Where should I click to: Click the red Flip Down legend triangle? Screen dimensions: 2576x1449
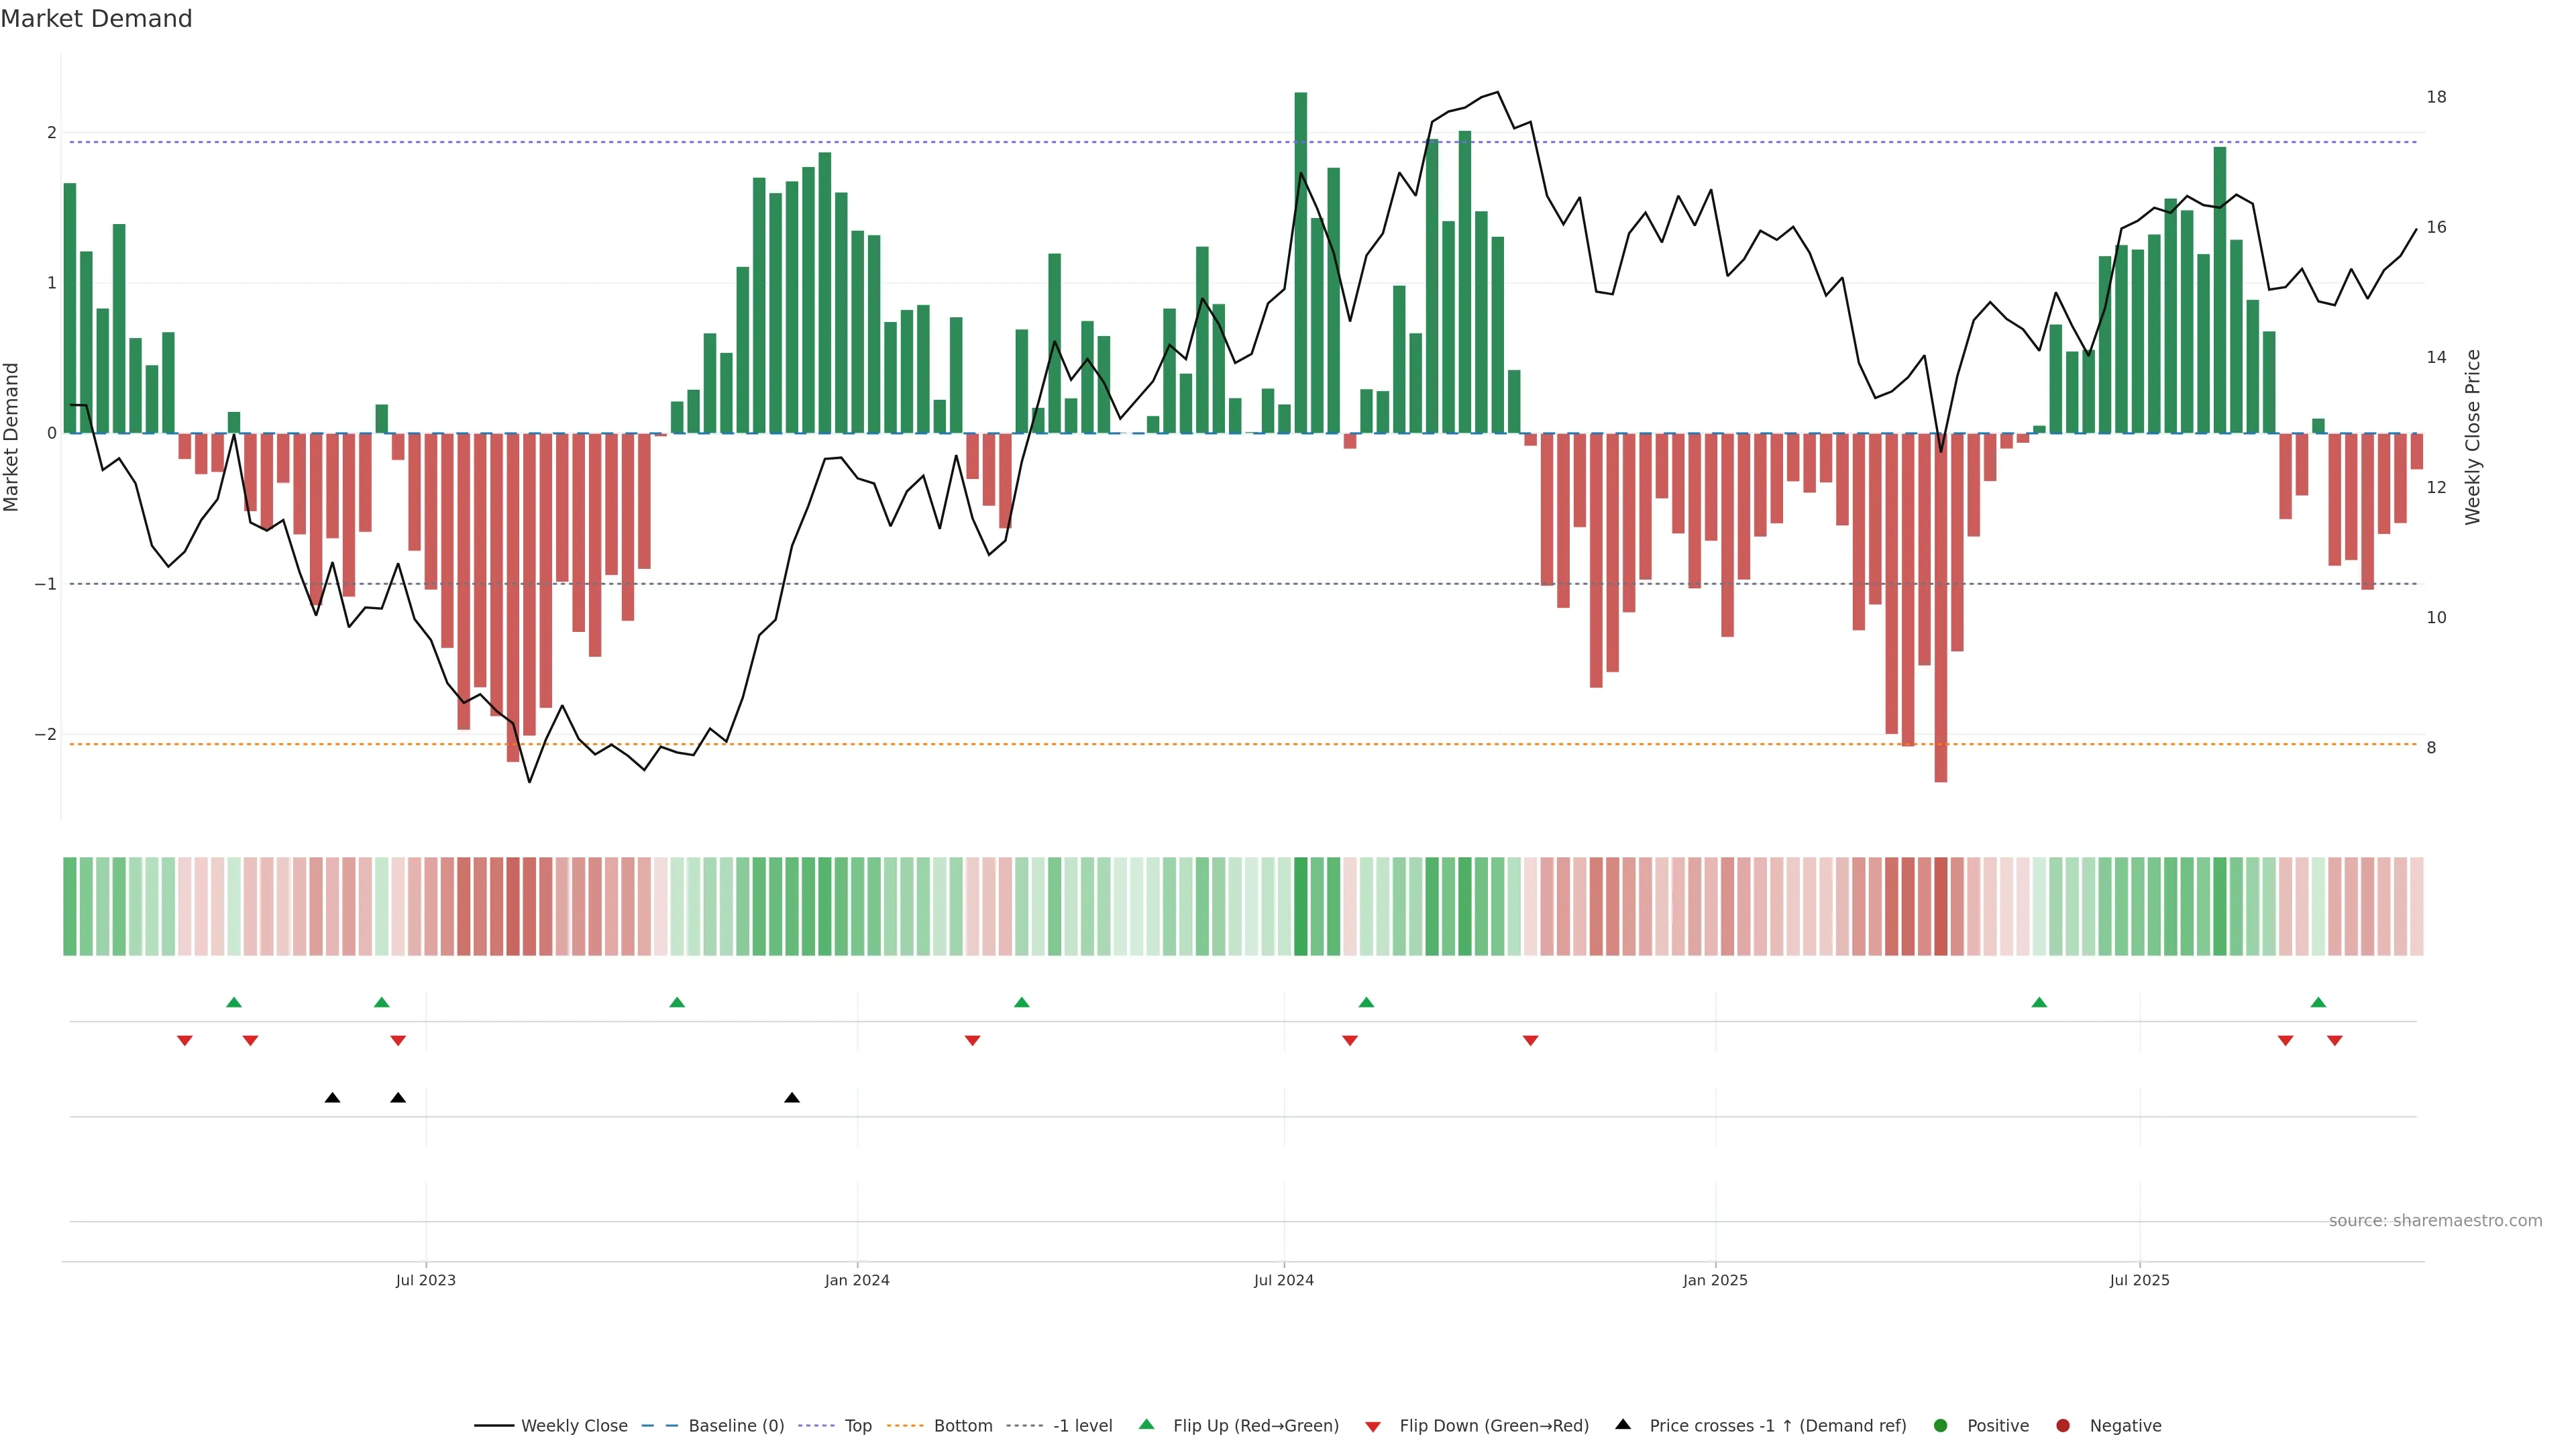(x=1372, y=1427)
